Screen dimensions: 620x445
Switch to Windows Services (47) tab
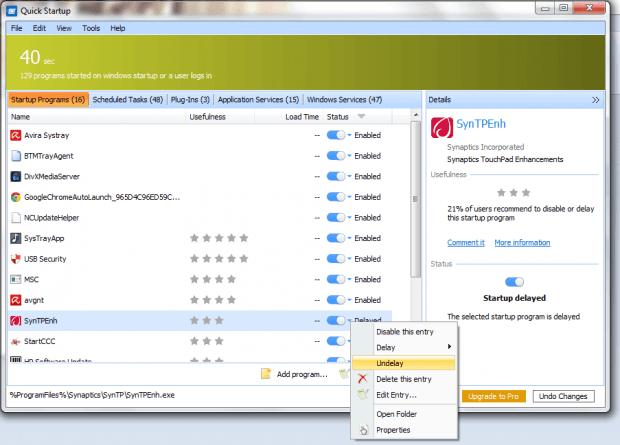pyautogui.click(x=344, y=100)
